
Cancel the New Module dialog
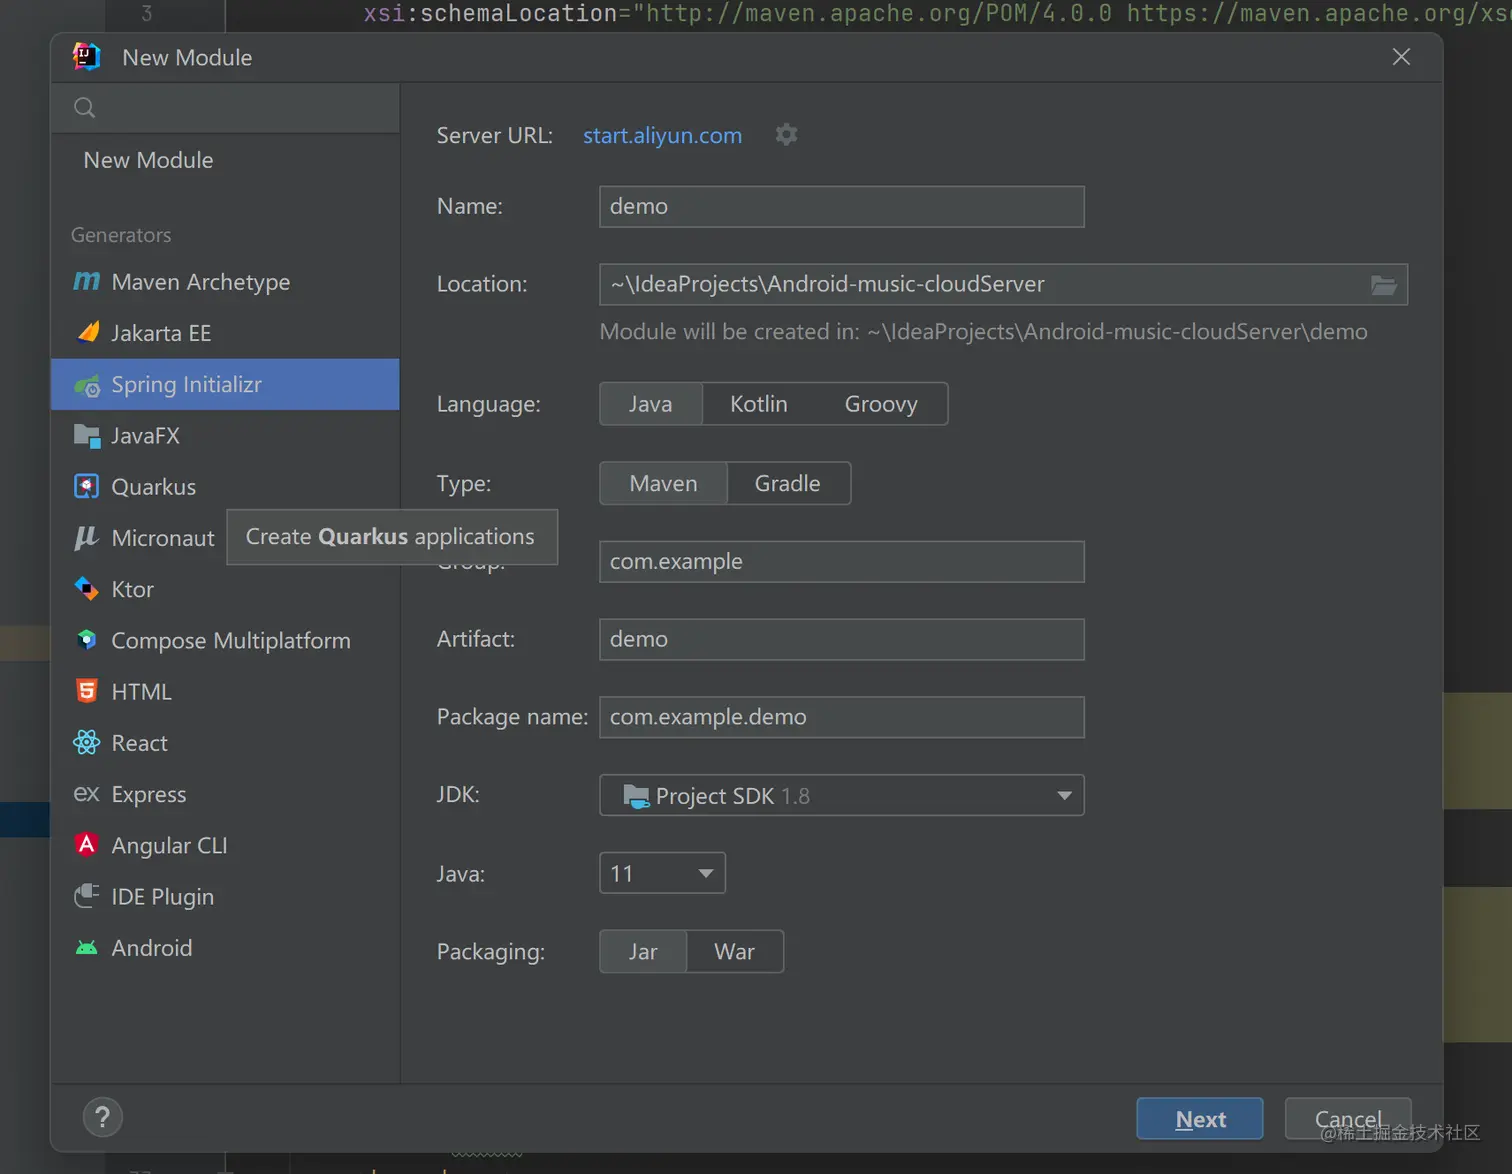1348,1119
